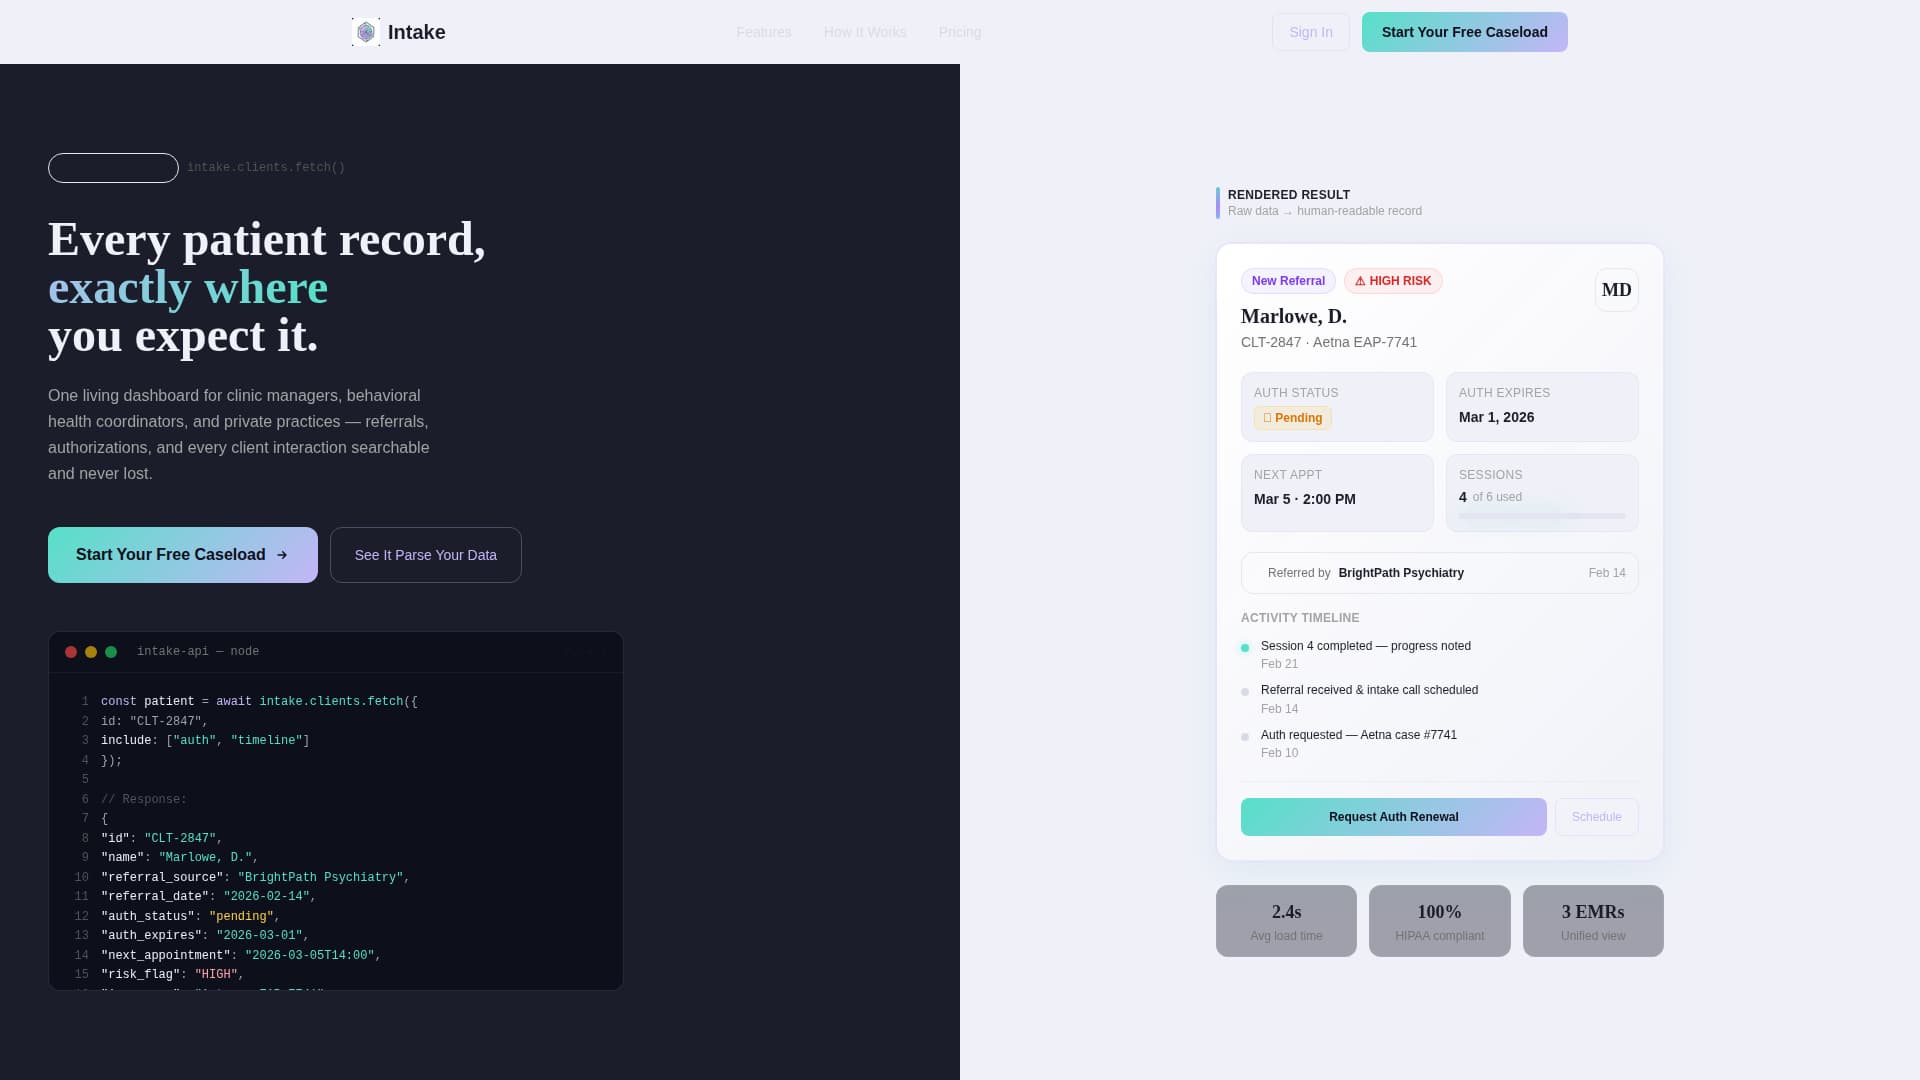
Task: Click the New Referral badge
Action: pos(1288,281)
